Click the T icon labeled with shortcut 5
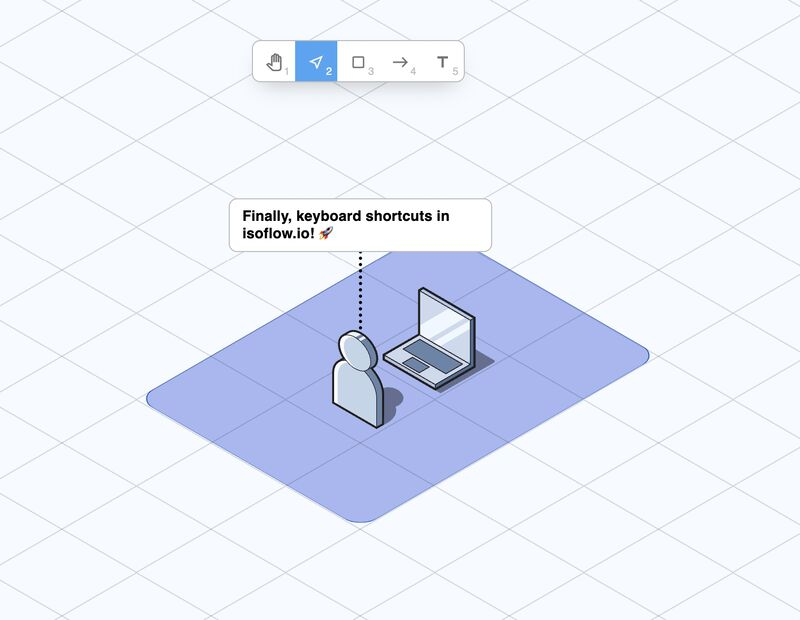The height and width of the screenshot is (620, 800). 440,62
